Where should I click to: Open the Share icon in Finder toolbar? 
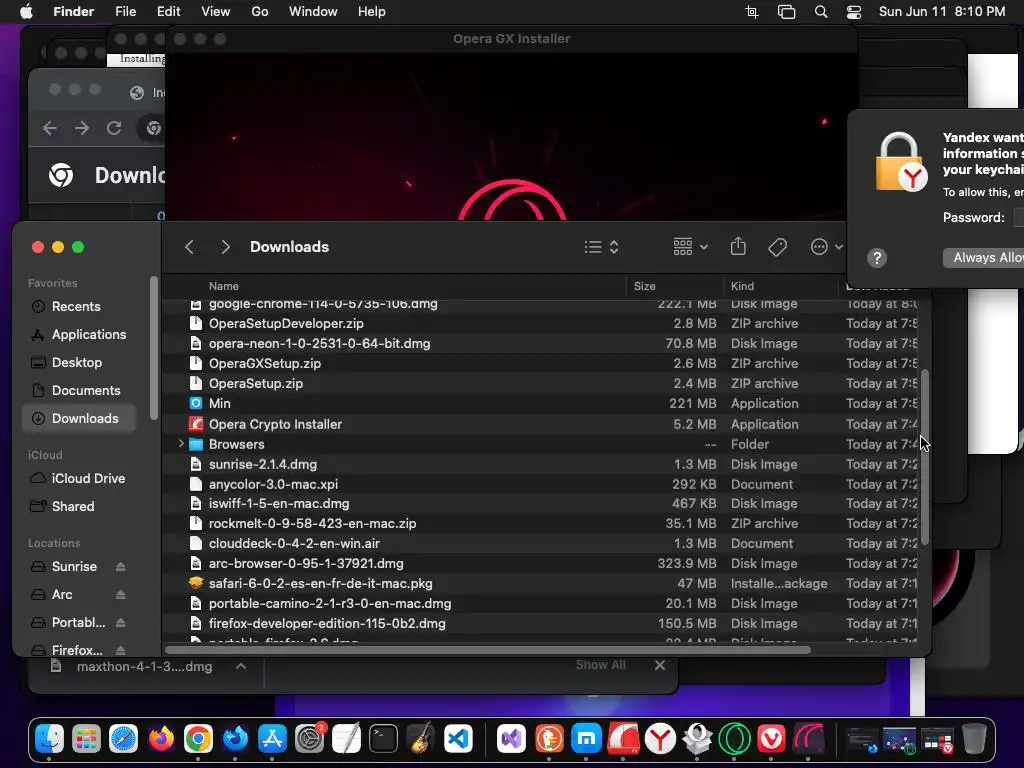[x=738, y=246]
